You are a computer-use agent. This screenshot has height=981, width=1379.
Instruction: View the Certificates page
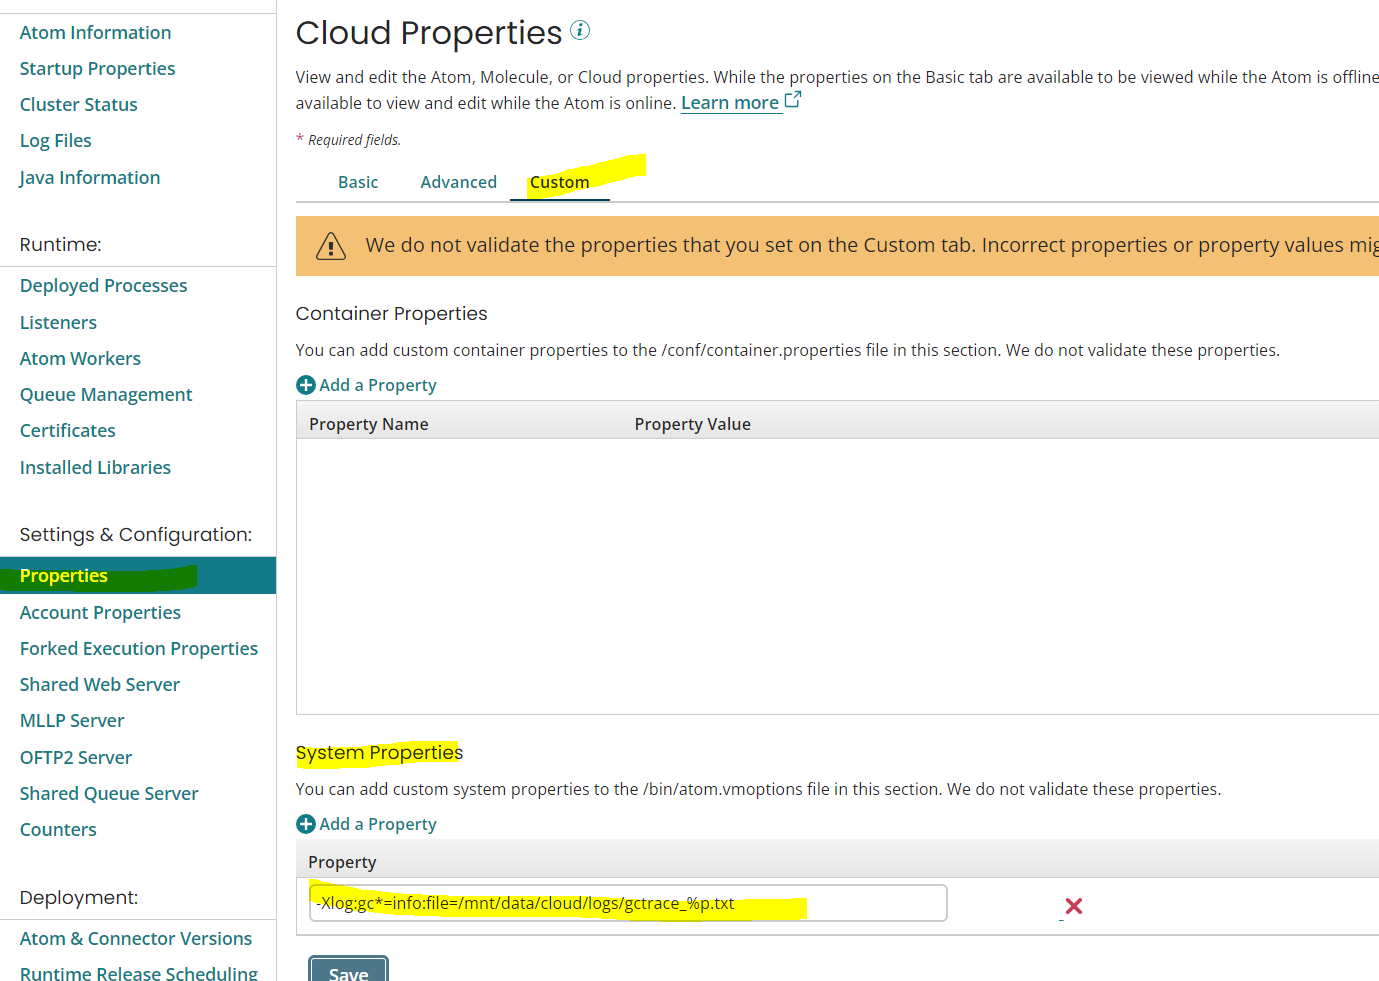pyautogui.click(x=67, y=430)
